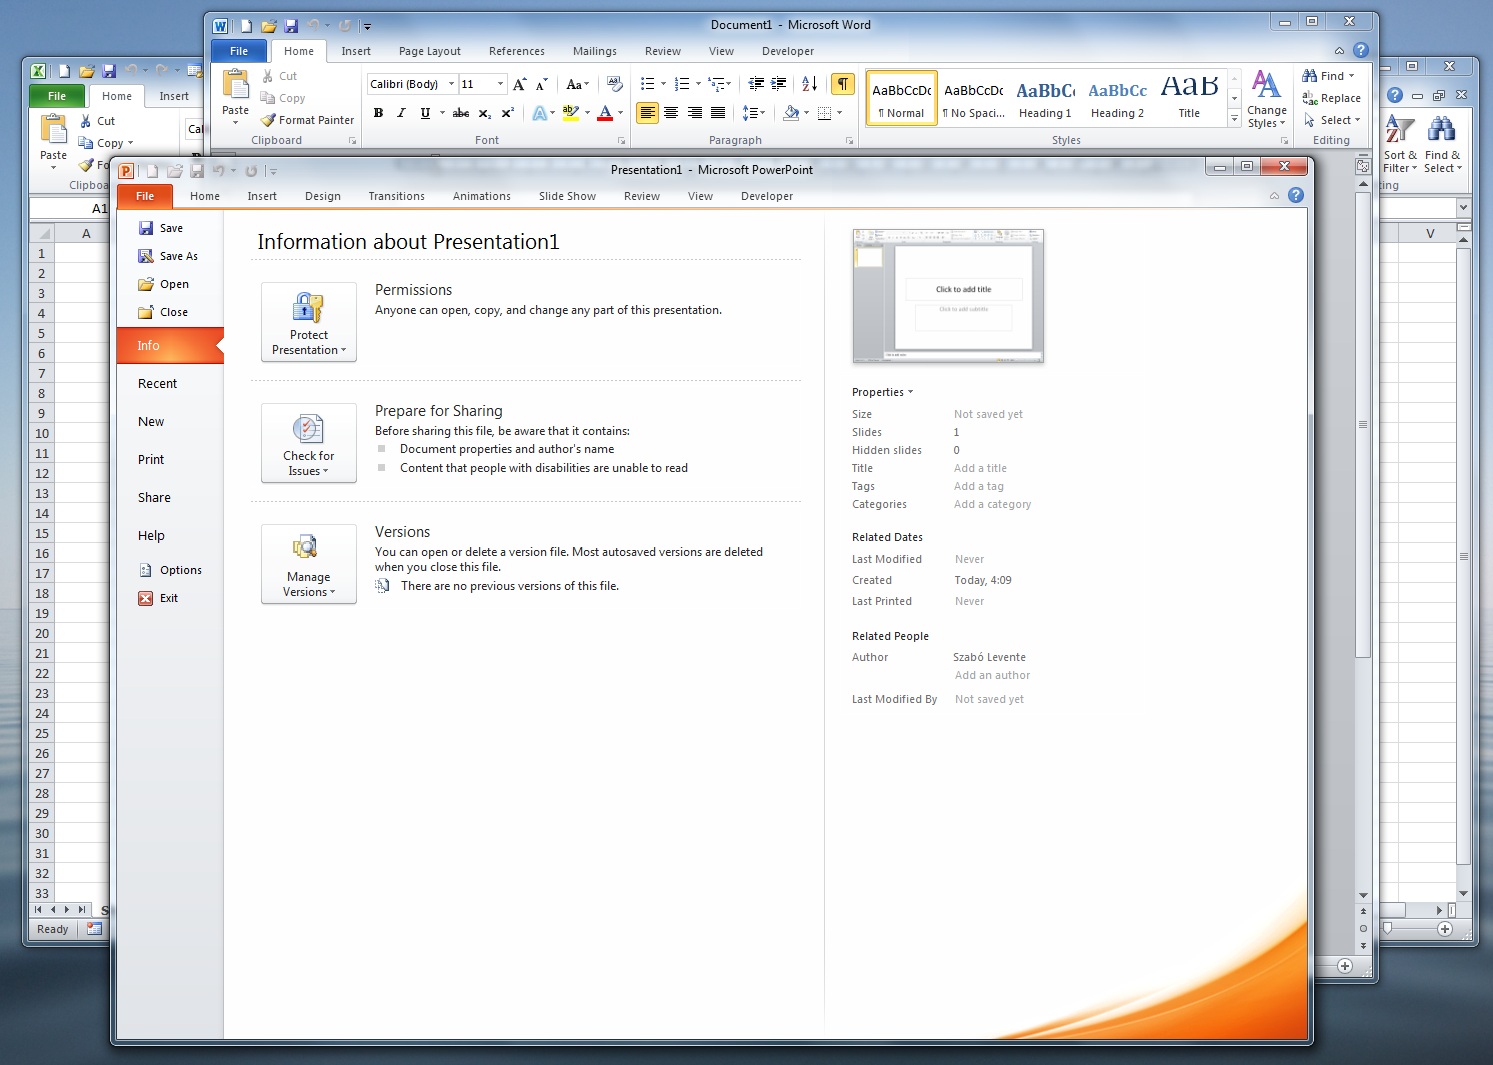Click Align Text Right in Word
Image resolution: width=1493 pixels, height=1065 pixels.
[x=694, y=113]
